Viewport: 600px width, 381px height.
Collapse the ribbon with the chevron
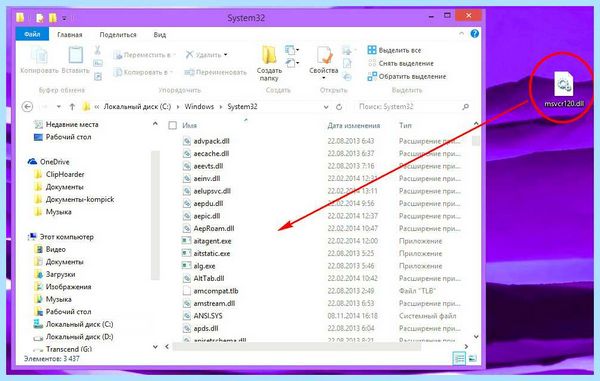pyautogui.click(x=461, y=34)
